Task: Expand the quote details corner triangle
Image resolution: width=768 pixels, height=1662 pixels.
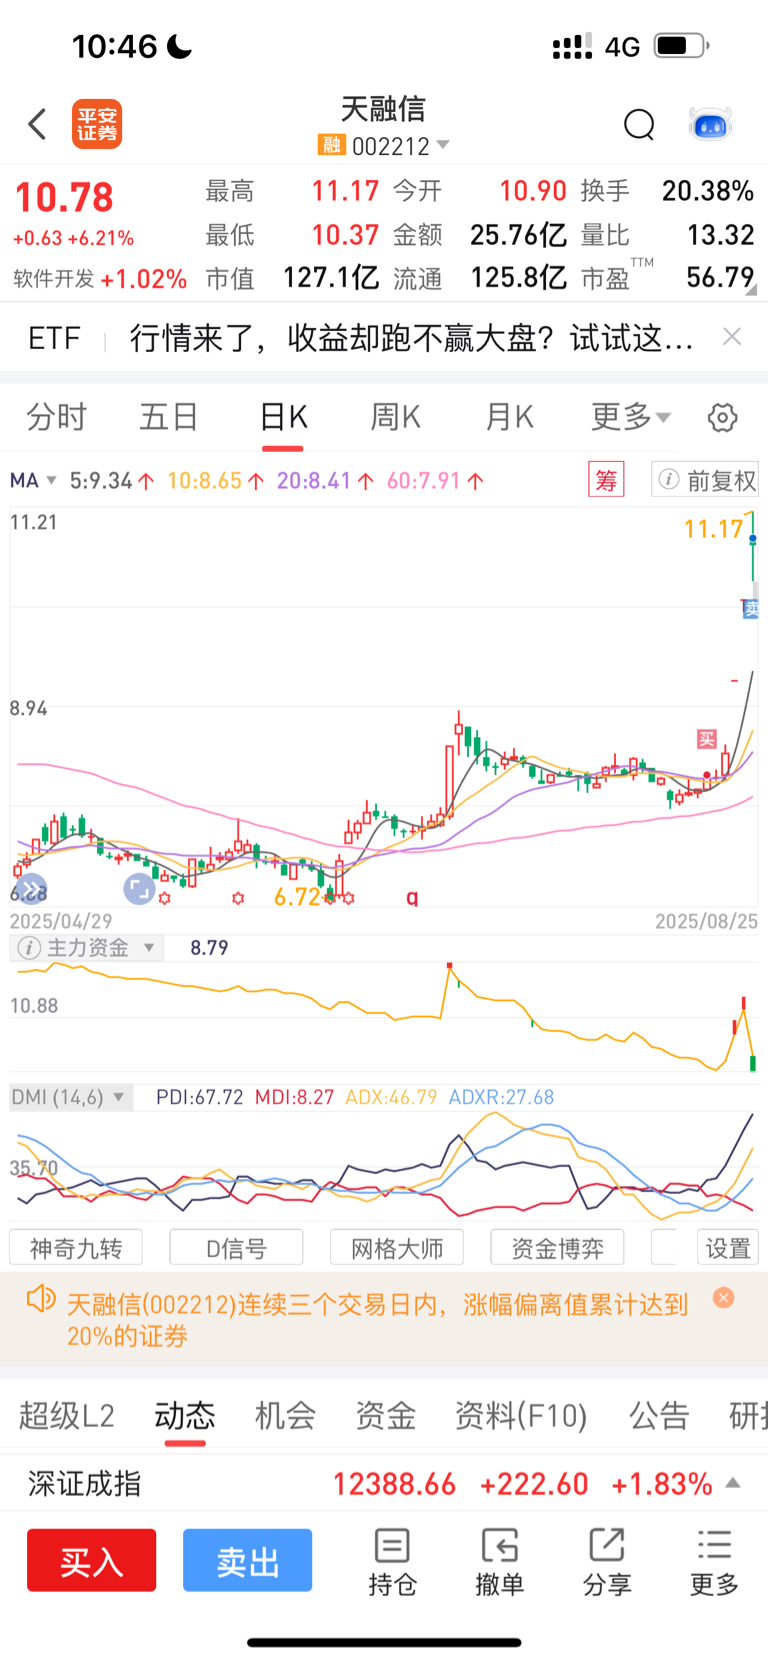Action: point(751,291)
